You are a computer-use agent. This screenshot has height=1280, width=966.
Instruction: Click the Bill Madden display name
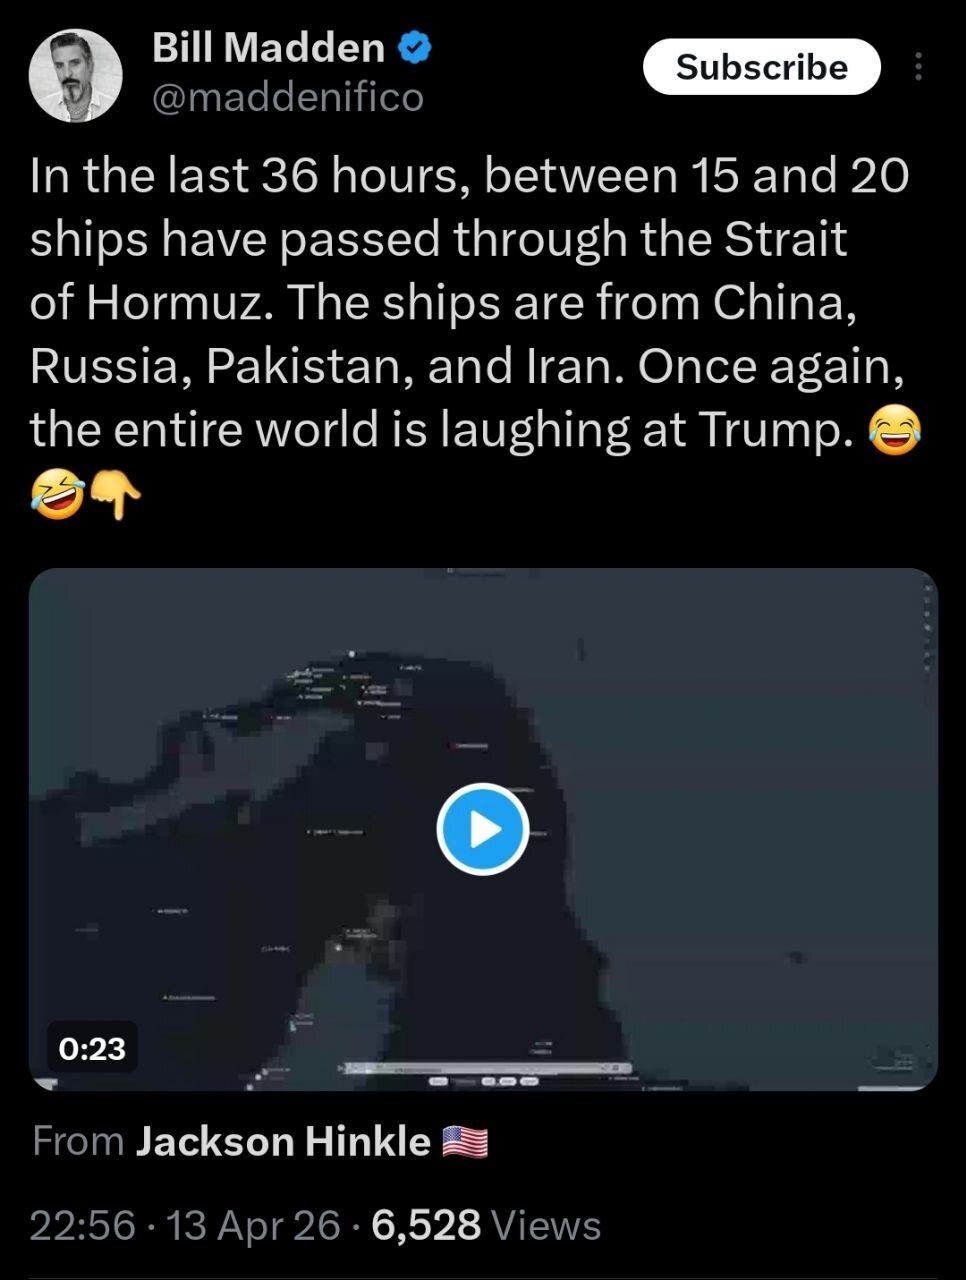268,47
